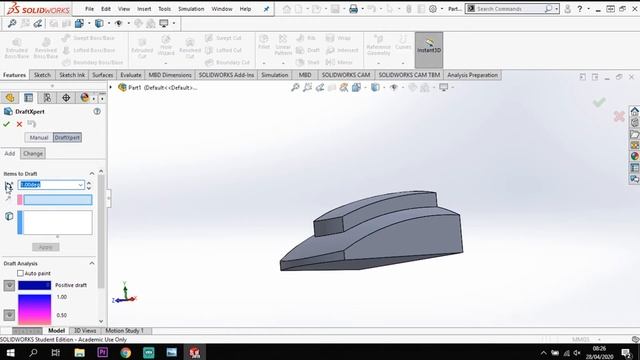Click the draft angle value field

[51, 185]
